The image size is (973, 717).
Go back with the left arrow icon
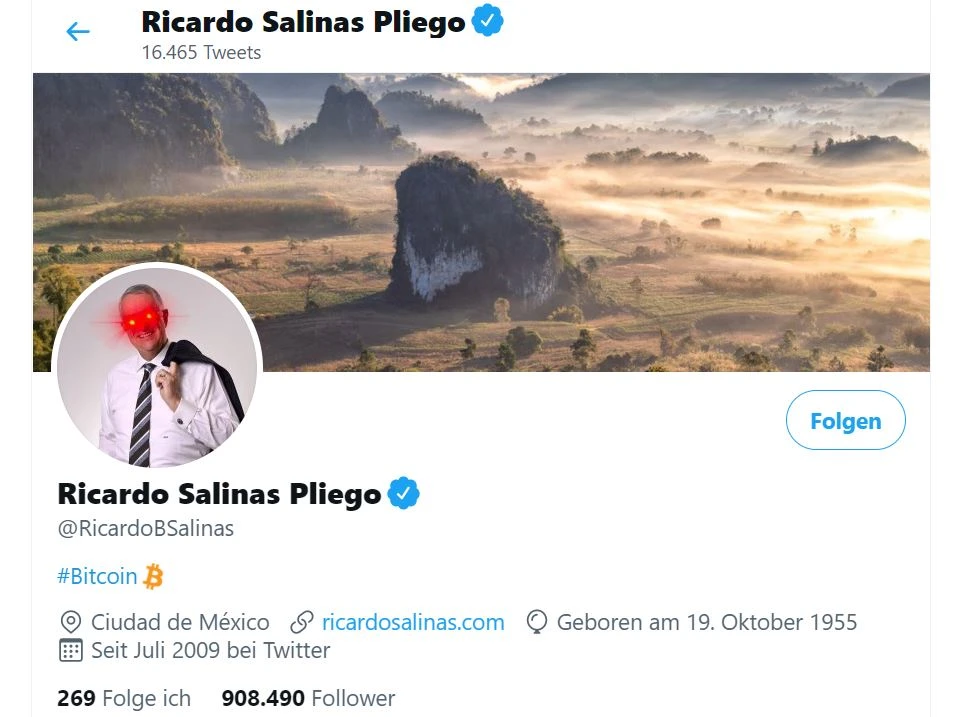pyautogui.click(x=78, y=31)
